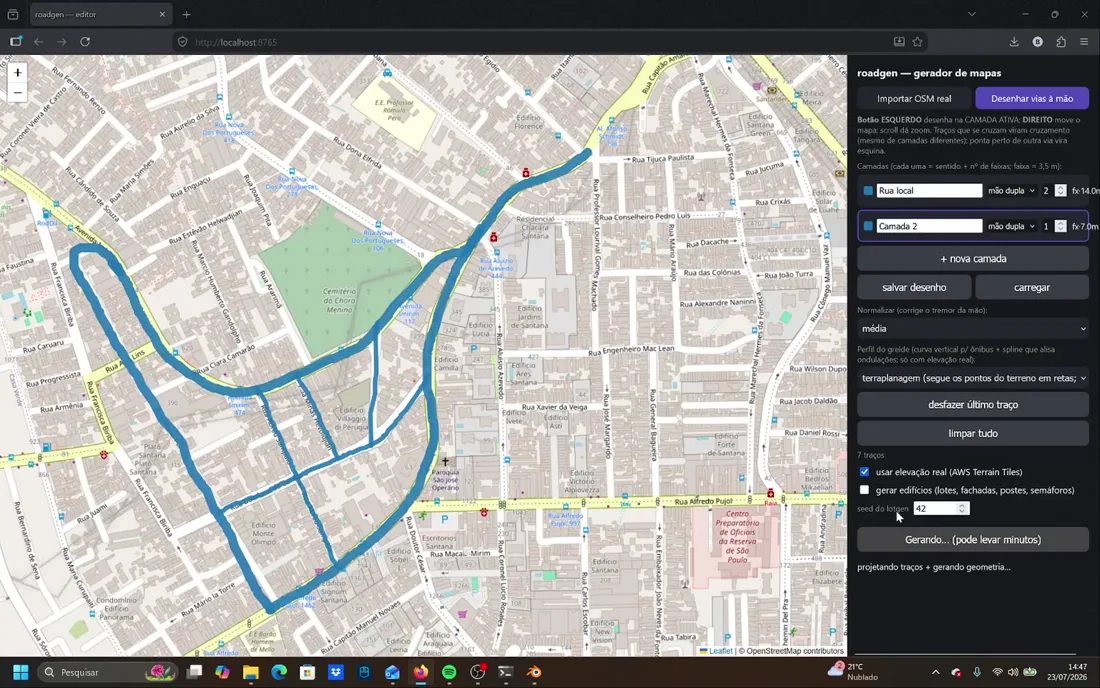The width and height of the screenshot is (1100, 688).
Task: Open the browser downloads panel
Action: coord(1014,42)
